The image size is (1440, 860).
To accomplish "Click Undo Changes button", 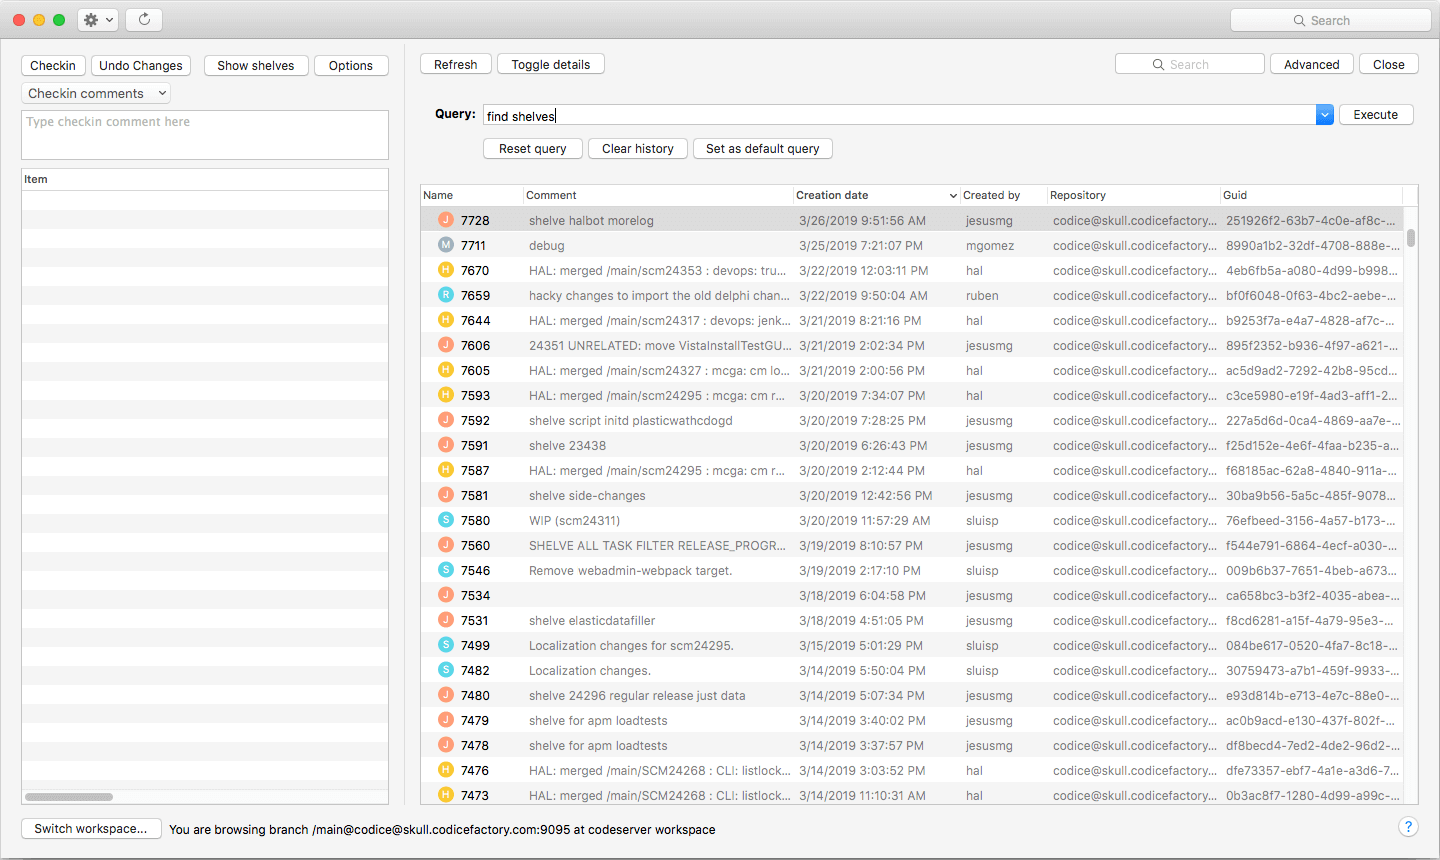I will tap(141, 65).
